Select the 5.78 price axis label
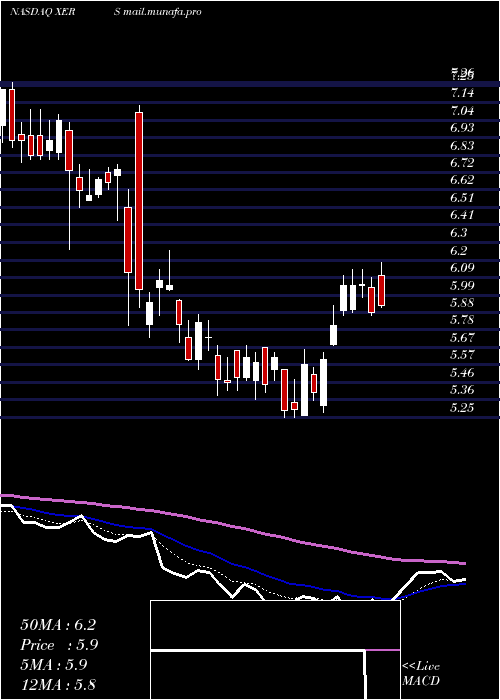 point(462,320)
